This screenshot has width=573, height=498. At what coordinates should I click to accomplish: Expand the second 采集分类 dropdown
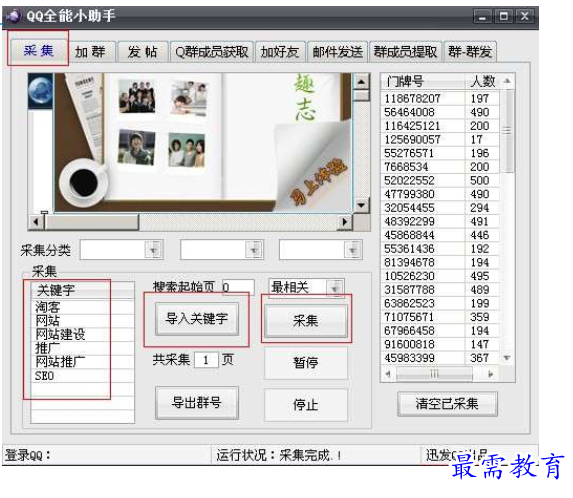click(x=254, y=250)
